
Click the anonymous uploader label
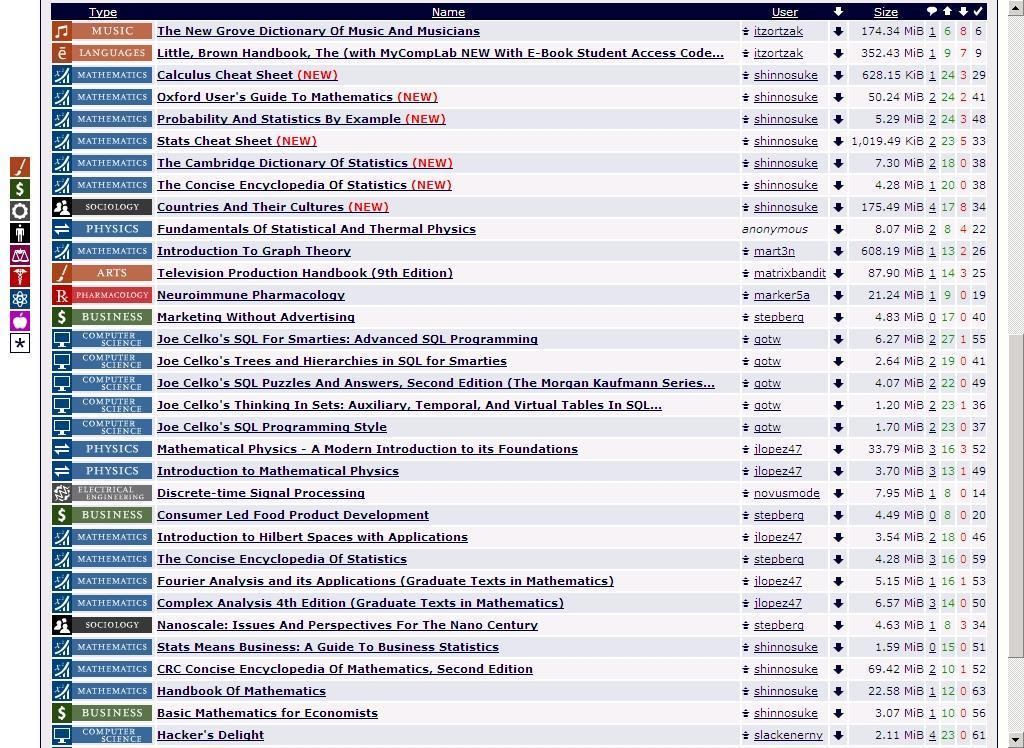[x=775, y=229]
